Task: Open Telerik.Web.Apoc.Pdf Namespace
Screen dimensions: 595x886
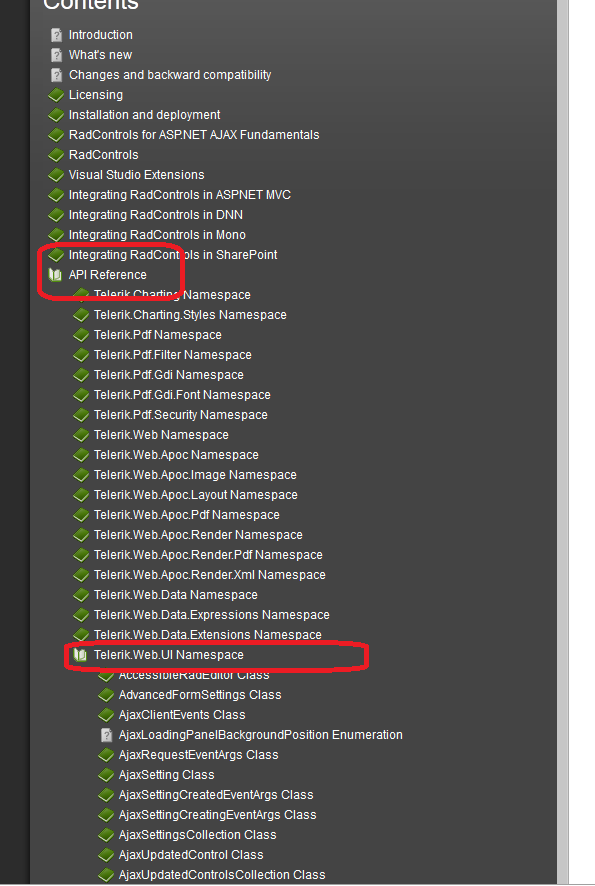Action: point(186,515)
